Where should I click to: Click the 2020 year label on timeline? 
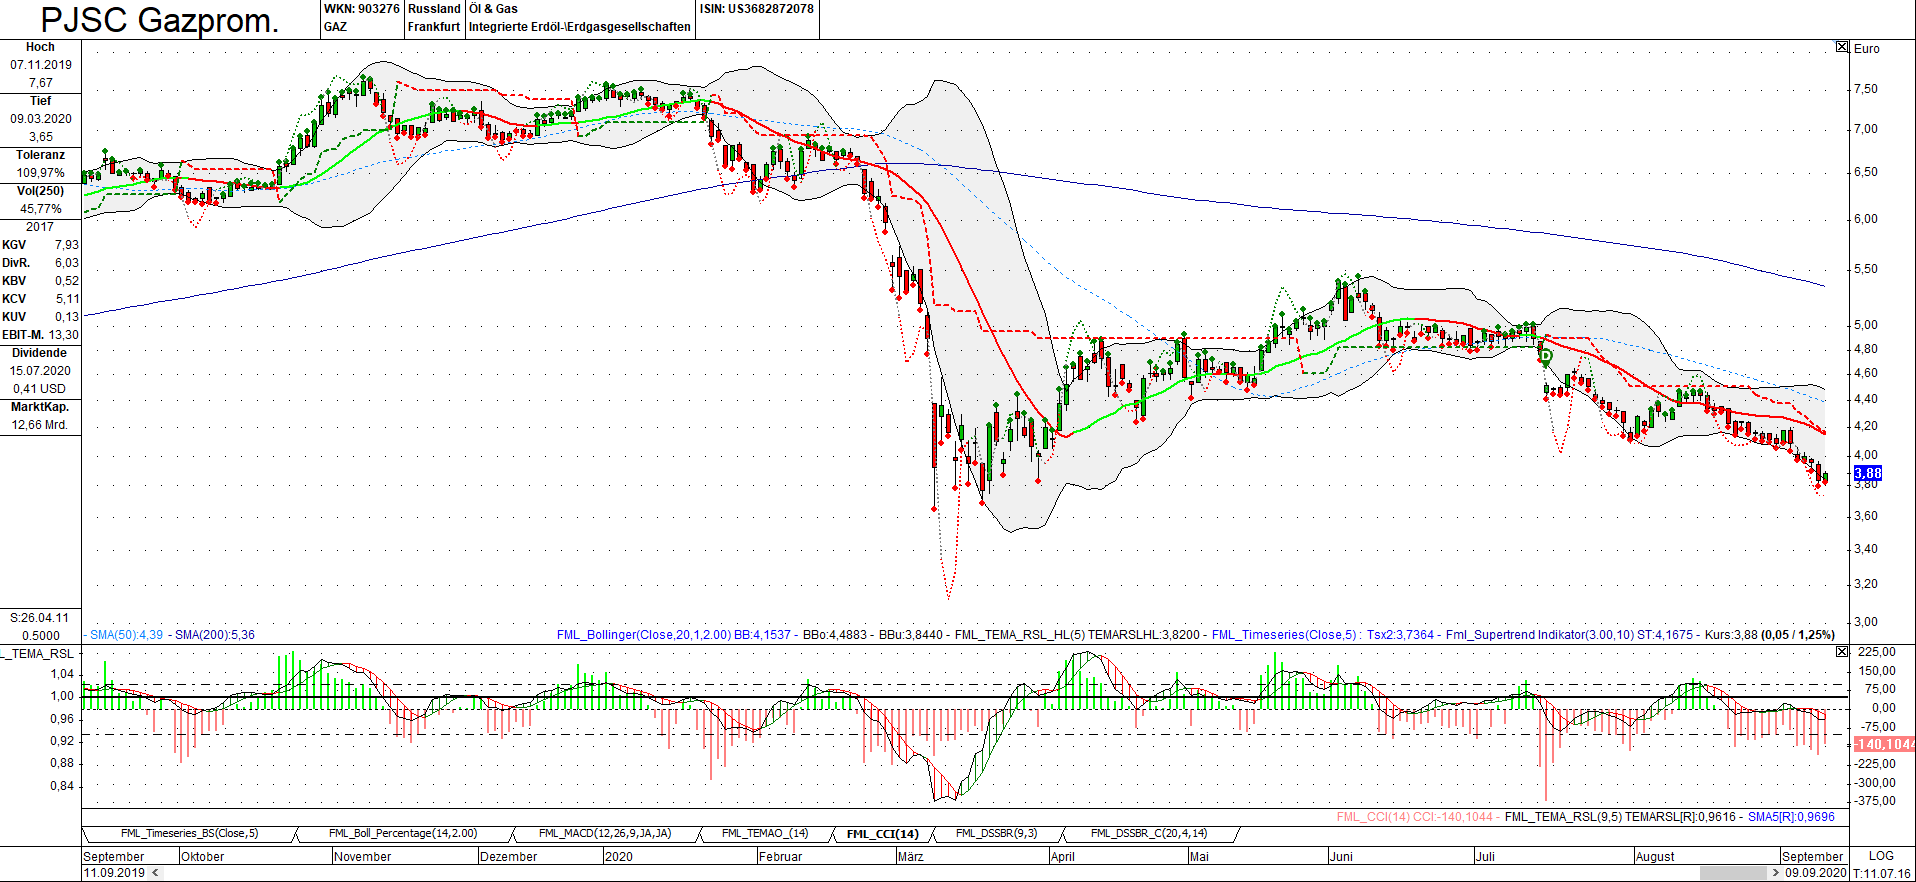(x=619, y=857)
